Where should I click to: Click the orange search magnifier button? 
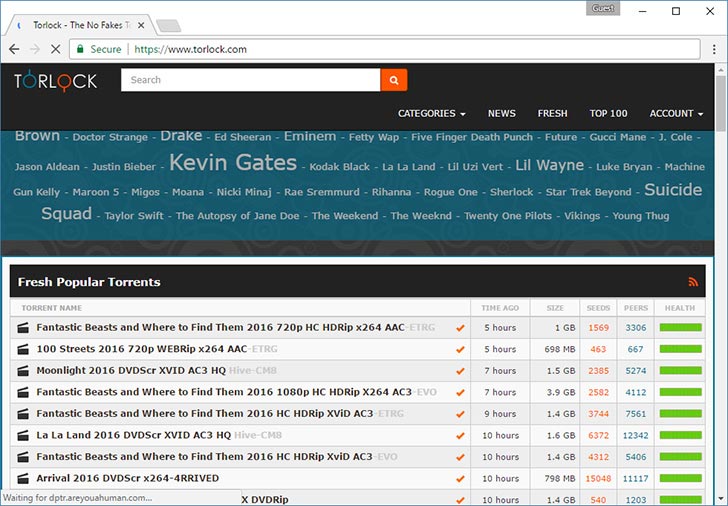[x=394, y=80]
